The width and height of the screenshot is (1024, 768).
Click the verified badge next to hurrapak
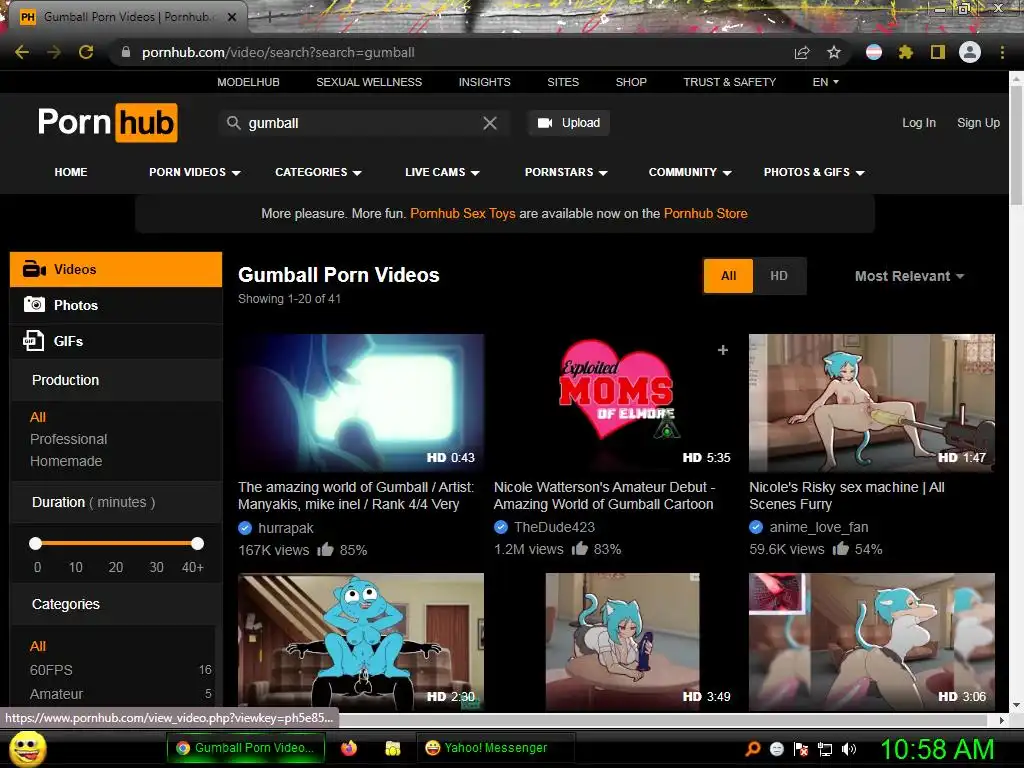click(x=245, y=528)
